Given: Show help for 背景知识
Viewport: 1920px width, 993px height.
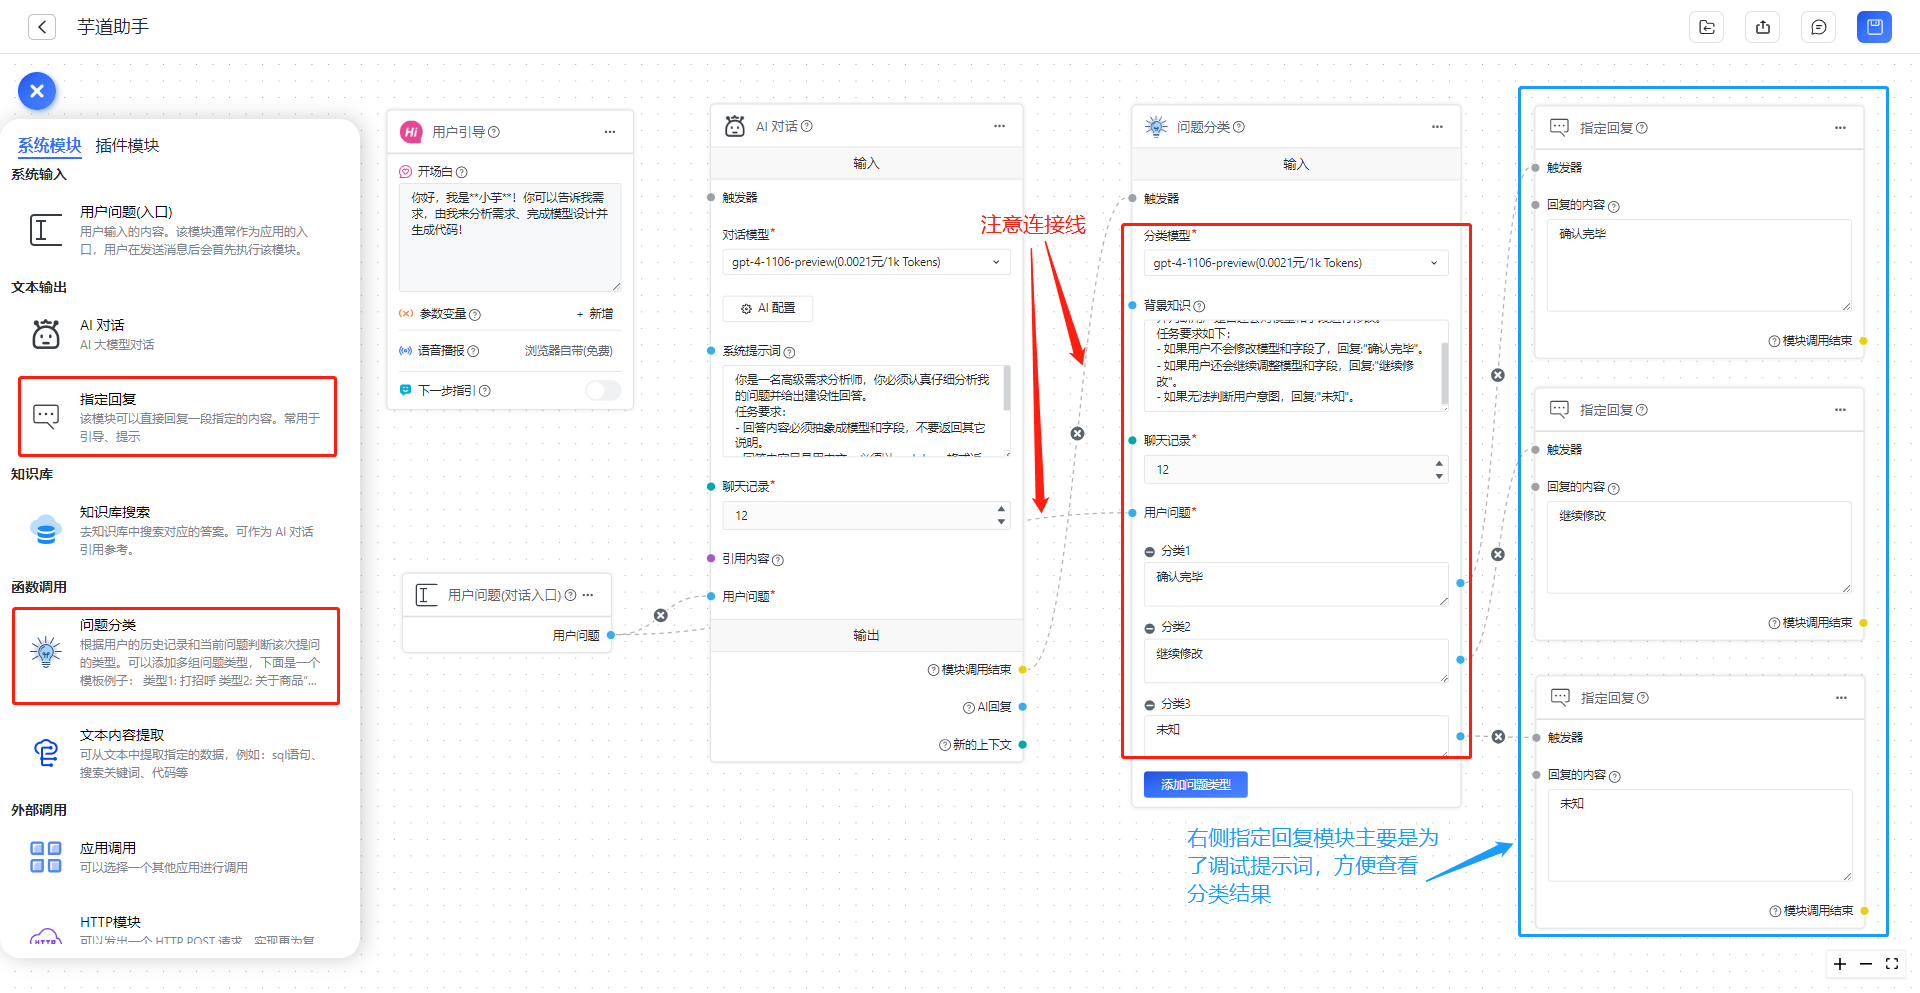Looking at the screenshot, I should [x=1200, y=306].
